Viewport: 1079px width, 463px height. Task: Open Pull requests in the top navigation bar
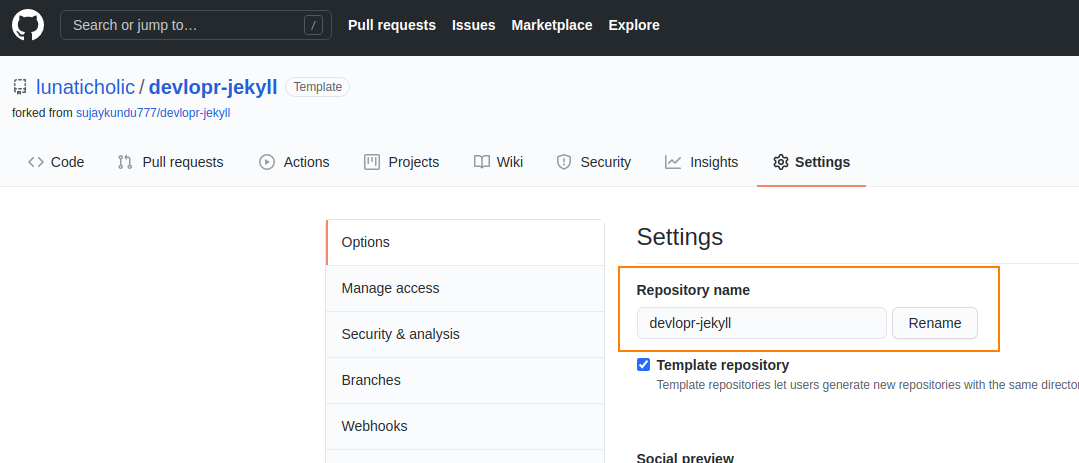392,25
